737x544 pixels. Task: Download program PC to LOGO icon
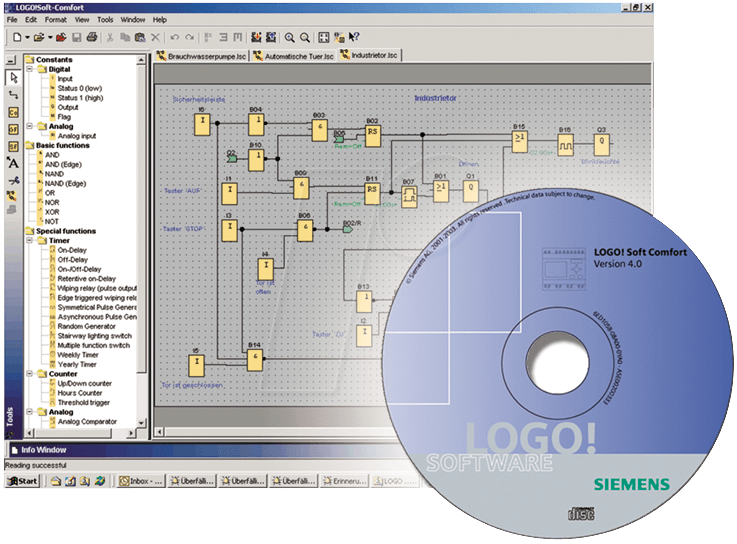(256, 37)
